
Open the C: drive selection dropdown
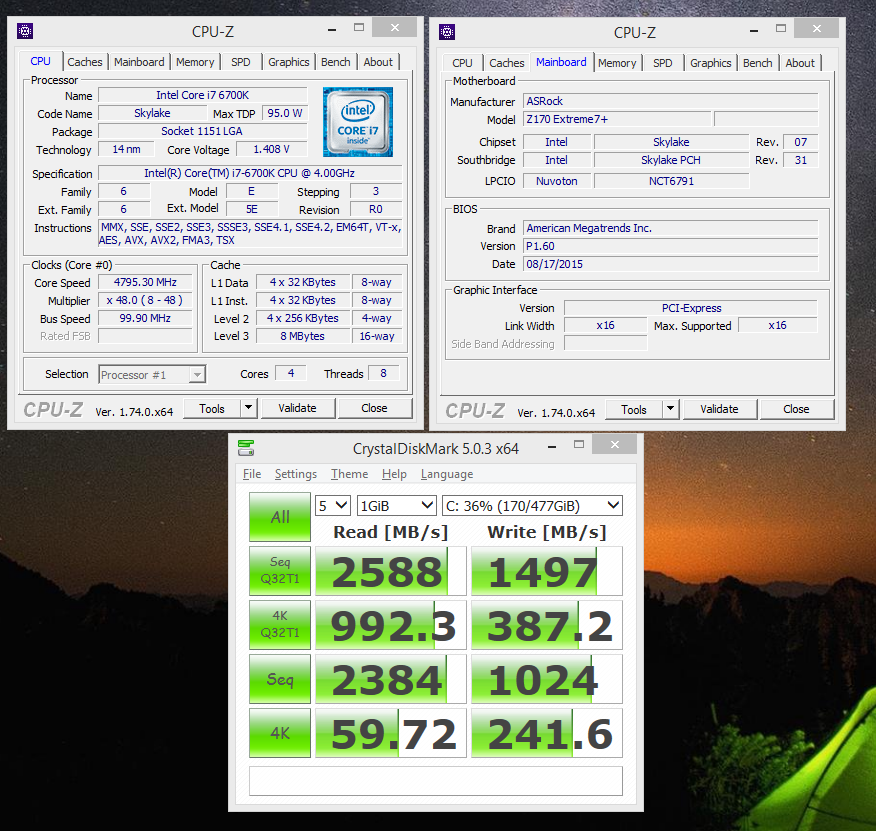[x=532, y=506]
